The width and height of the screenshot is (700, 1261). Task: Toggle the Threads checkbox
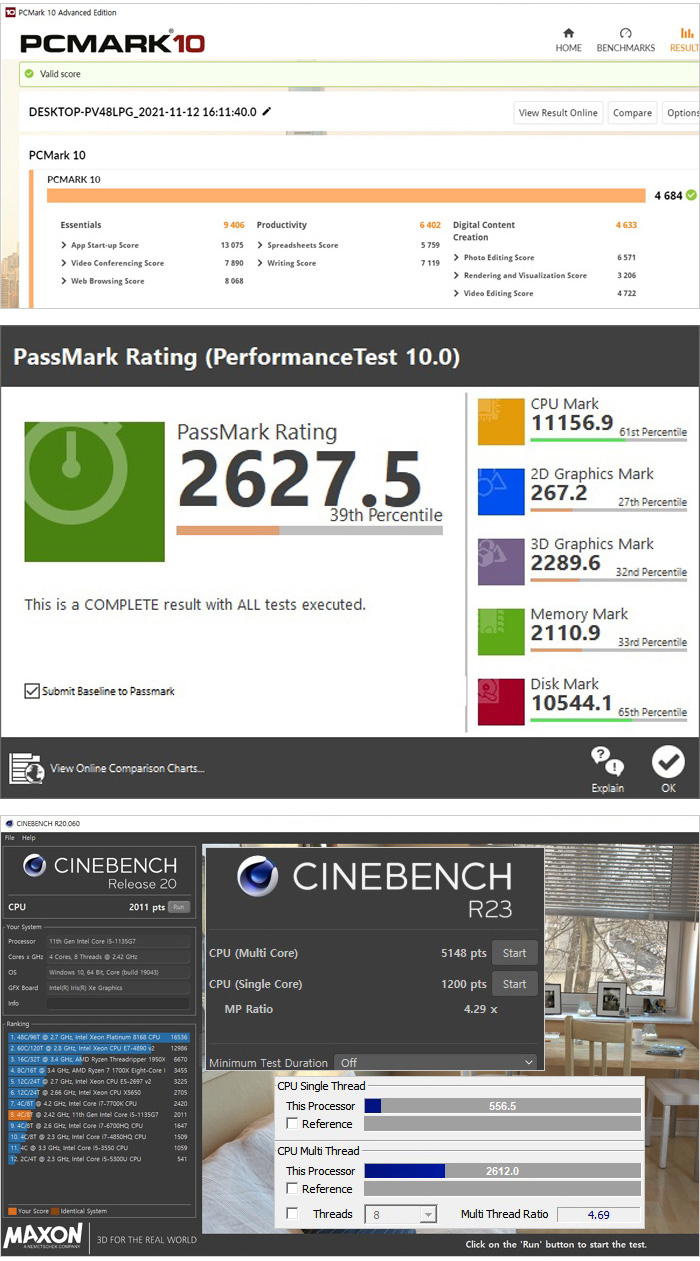click(292, 1214)
